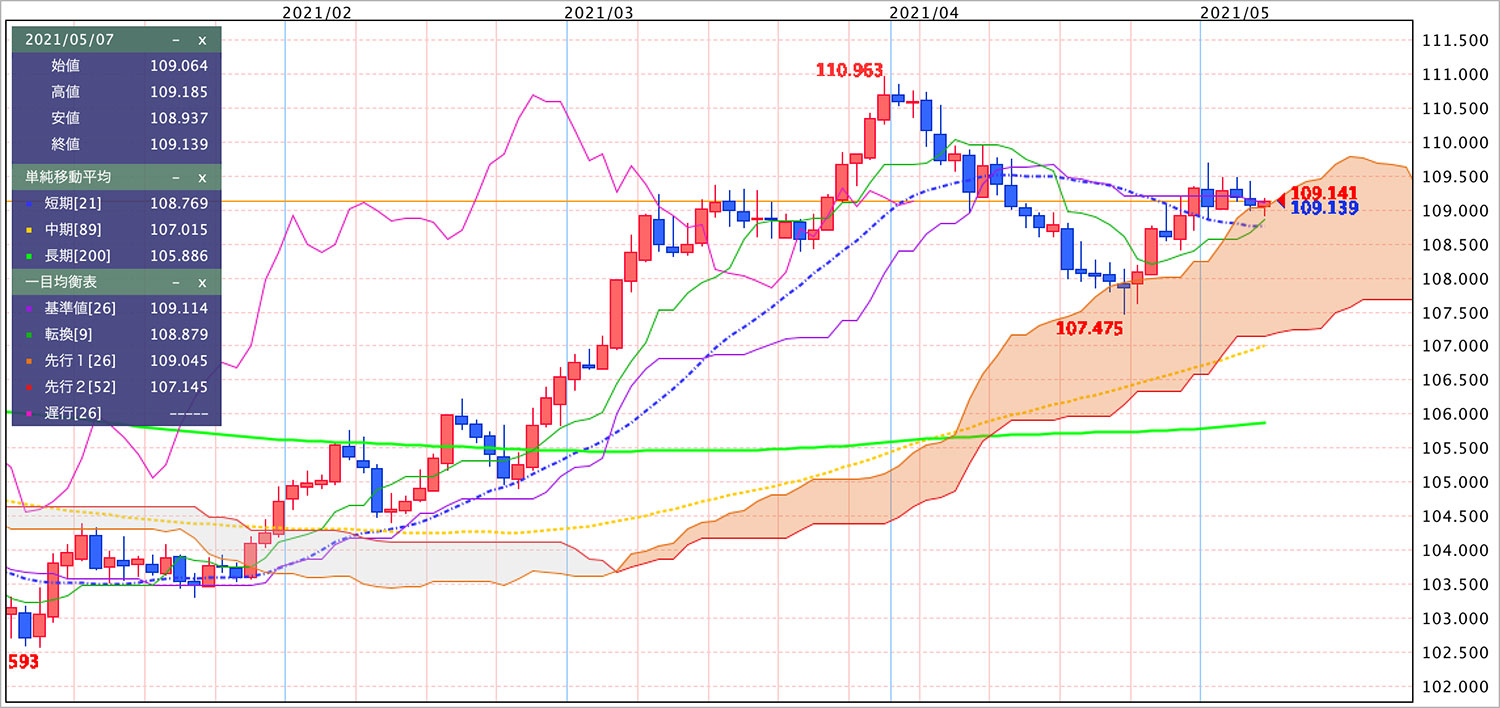Close the 一目均衡表 panel
Screen dimensions: 1500x708
point(202,282)
